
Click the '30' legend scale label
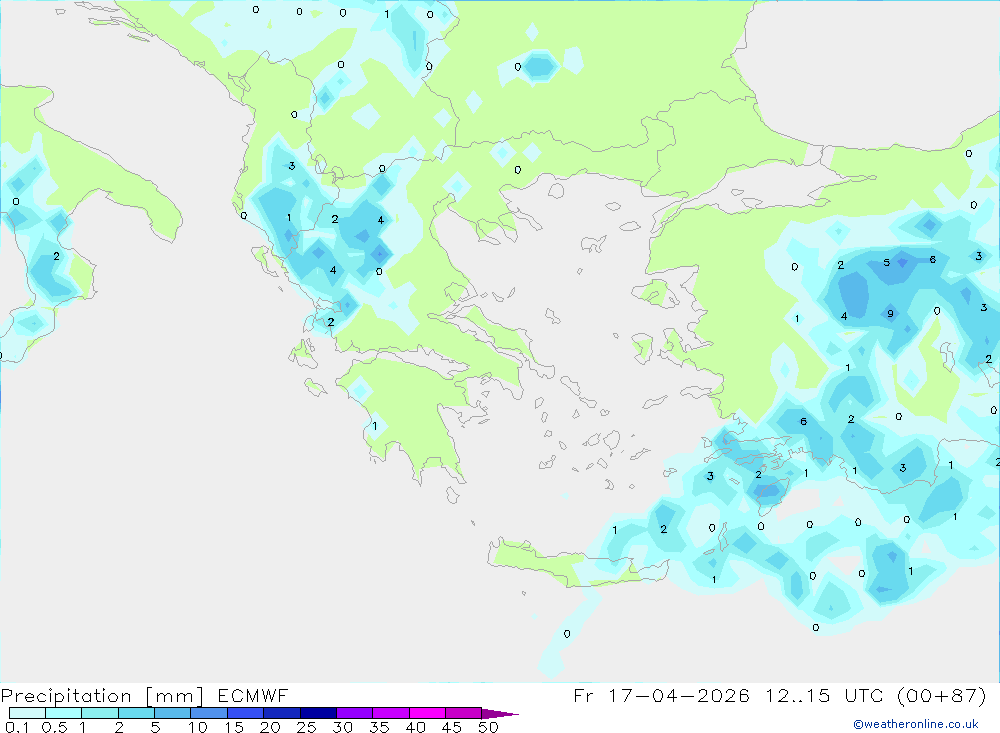coord(343,727)
